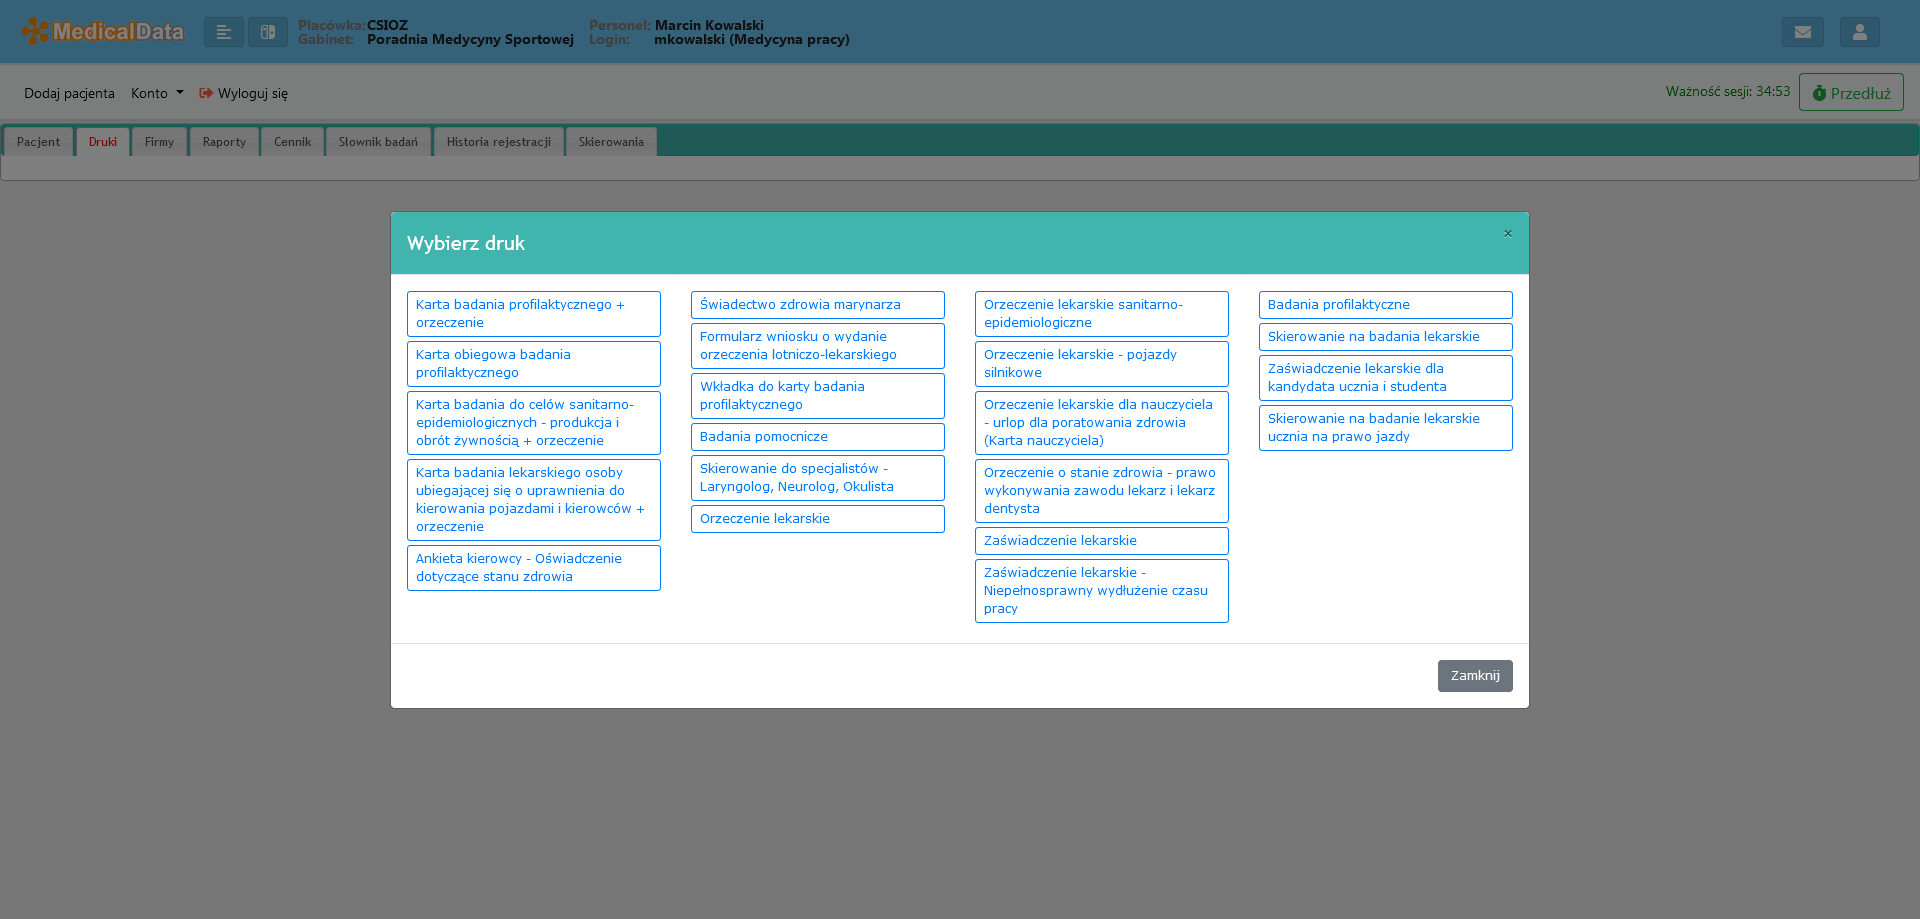Select the Skierowania tab
The height and width of the screenshot is (919, 1920).
[611, 142]
